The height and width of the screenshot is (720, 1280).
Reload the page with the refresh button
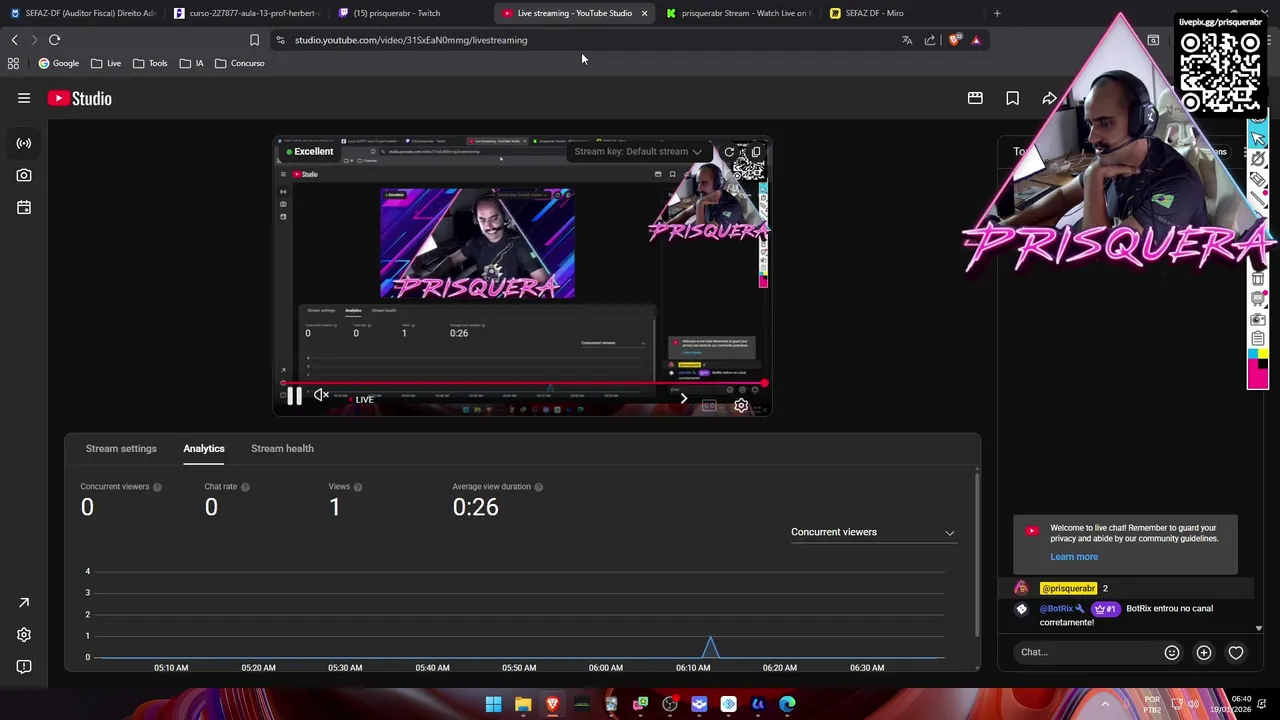[54, 40]
